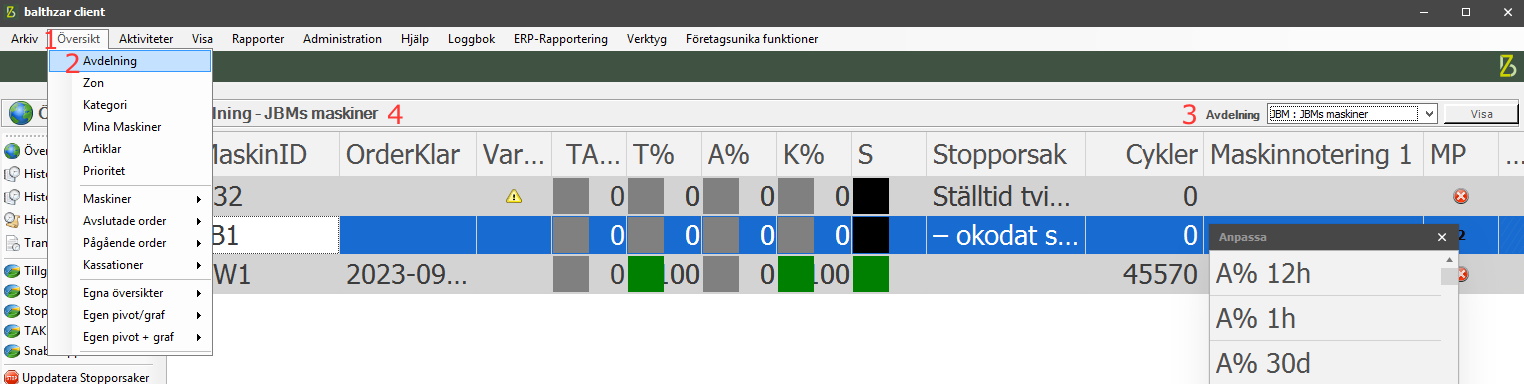Click the Snab sidebar icon
Image resolution: width=1524 pixels, height=384 pixels.
click(x=12, y=351)
